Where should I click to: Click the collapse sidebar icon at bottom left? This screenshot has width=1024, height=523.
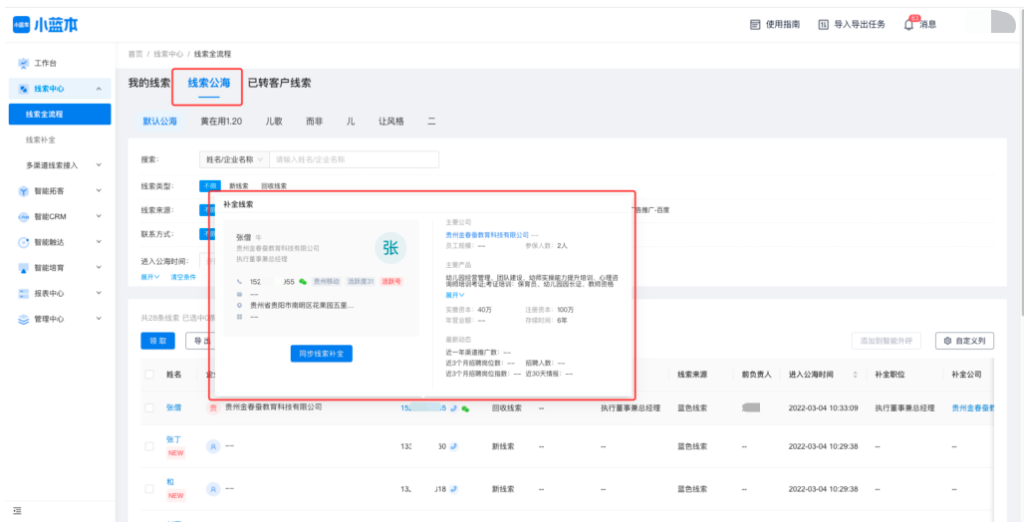click(x=17, y=511)
